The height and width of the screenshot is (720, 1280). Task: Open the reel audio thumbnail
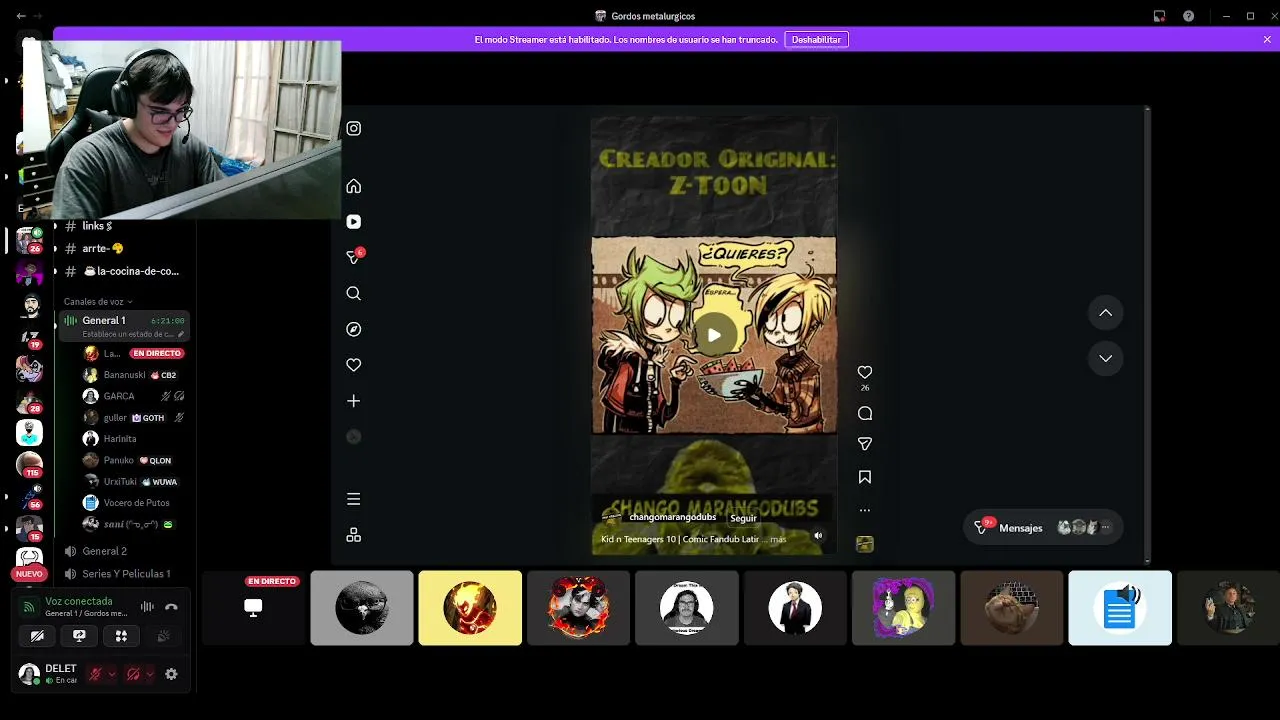point(865,544)
